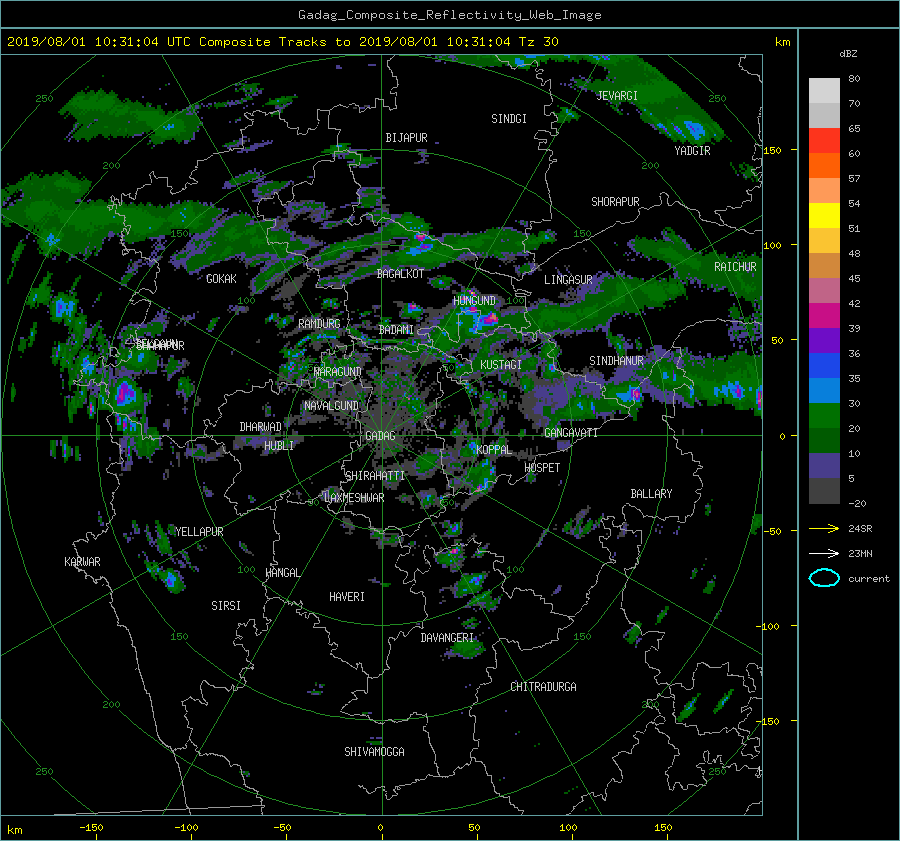Click the LINGASUR city label
900x841 pixels.
[568, 280]
